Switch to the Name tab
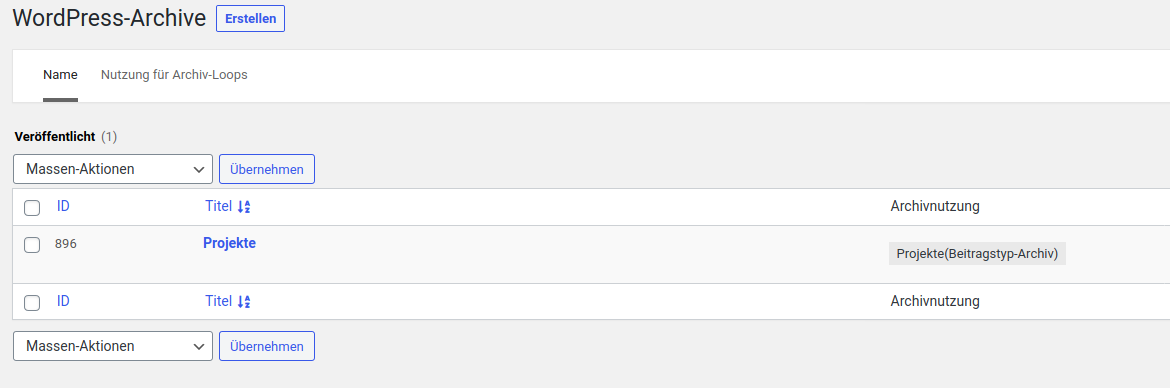The height and width of the screenshot is (388, 1170). 60,75
